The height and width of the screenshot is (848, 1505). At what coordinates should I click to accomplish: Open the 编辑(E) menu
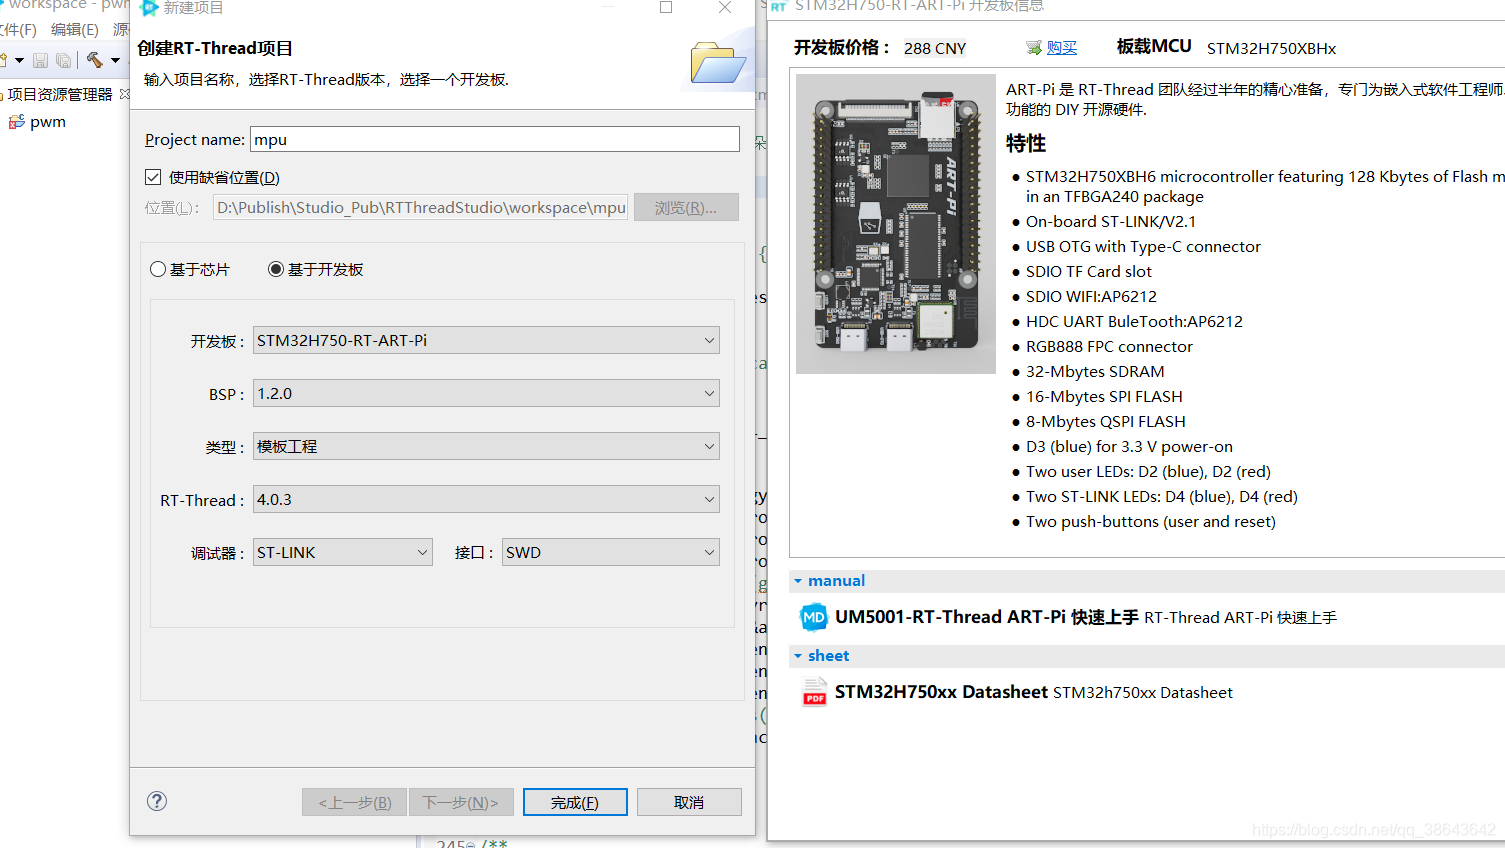[x=75, y=29]
